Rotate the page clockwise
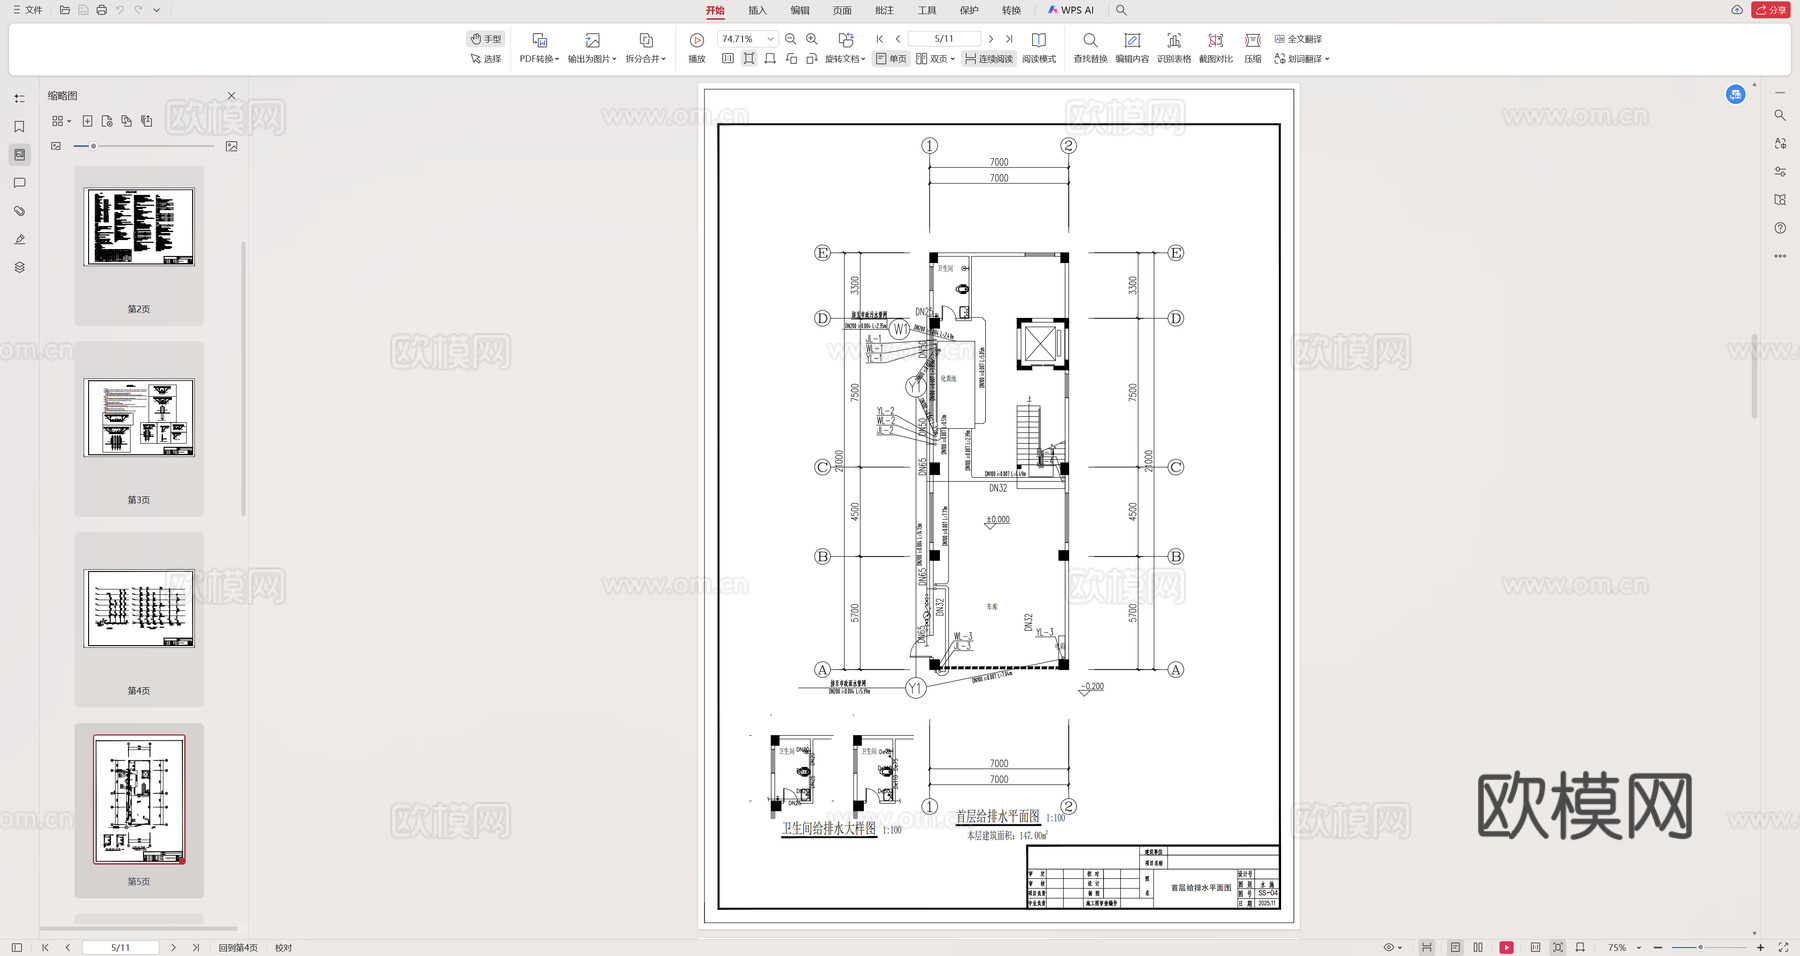1800x956 pixels. coord(812,59)
